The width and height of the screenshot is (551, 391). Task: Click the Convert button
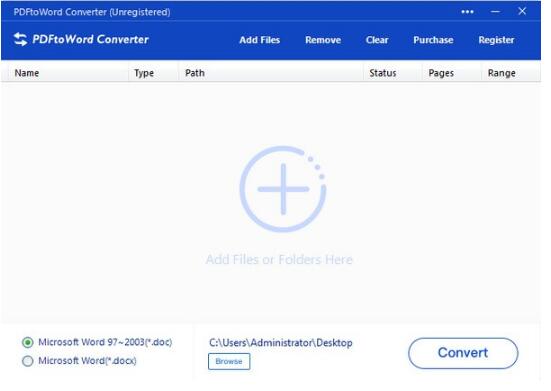(463, 353)
